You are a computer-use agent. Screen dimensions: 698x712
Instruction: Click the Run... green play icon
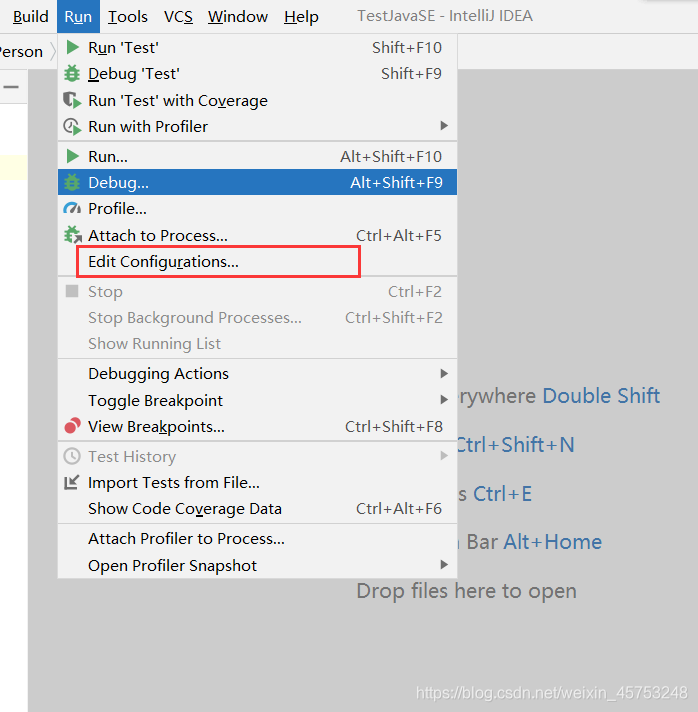72,156
